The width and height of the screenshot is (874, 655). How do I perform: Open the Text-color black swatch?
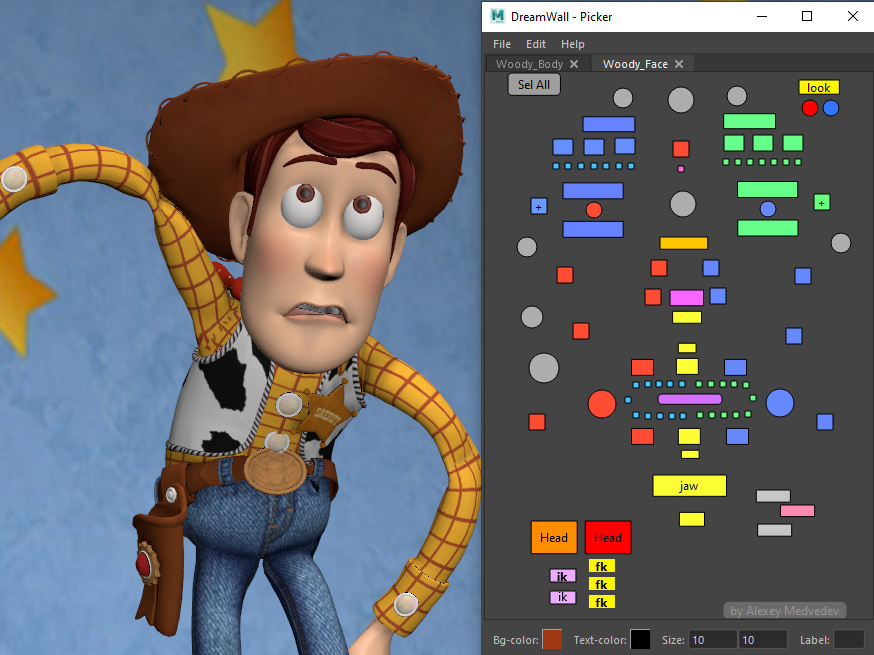point(640,639)
